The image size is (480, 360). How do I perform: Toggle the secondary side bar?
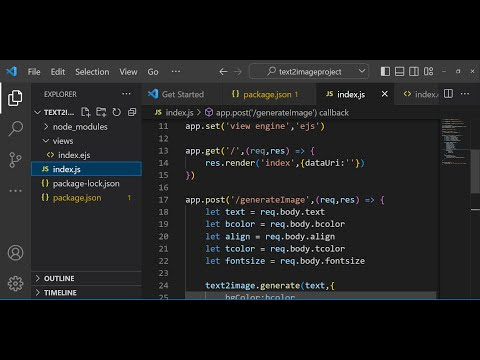tap(414, 71)
